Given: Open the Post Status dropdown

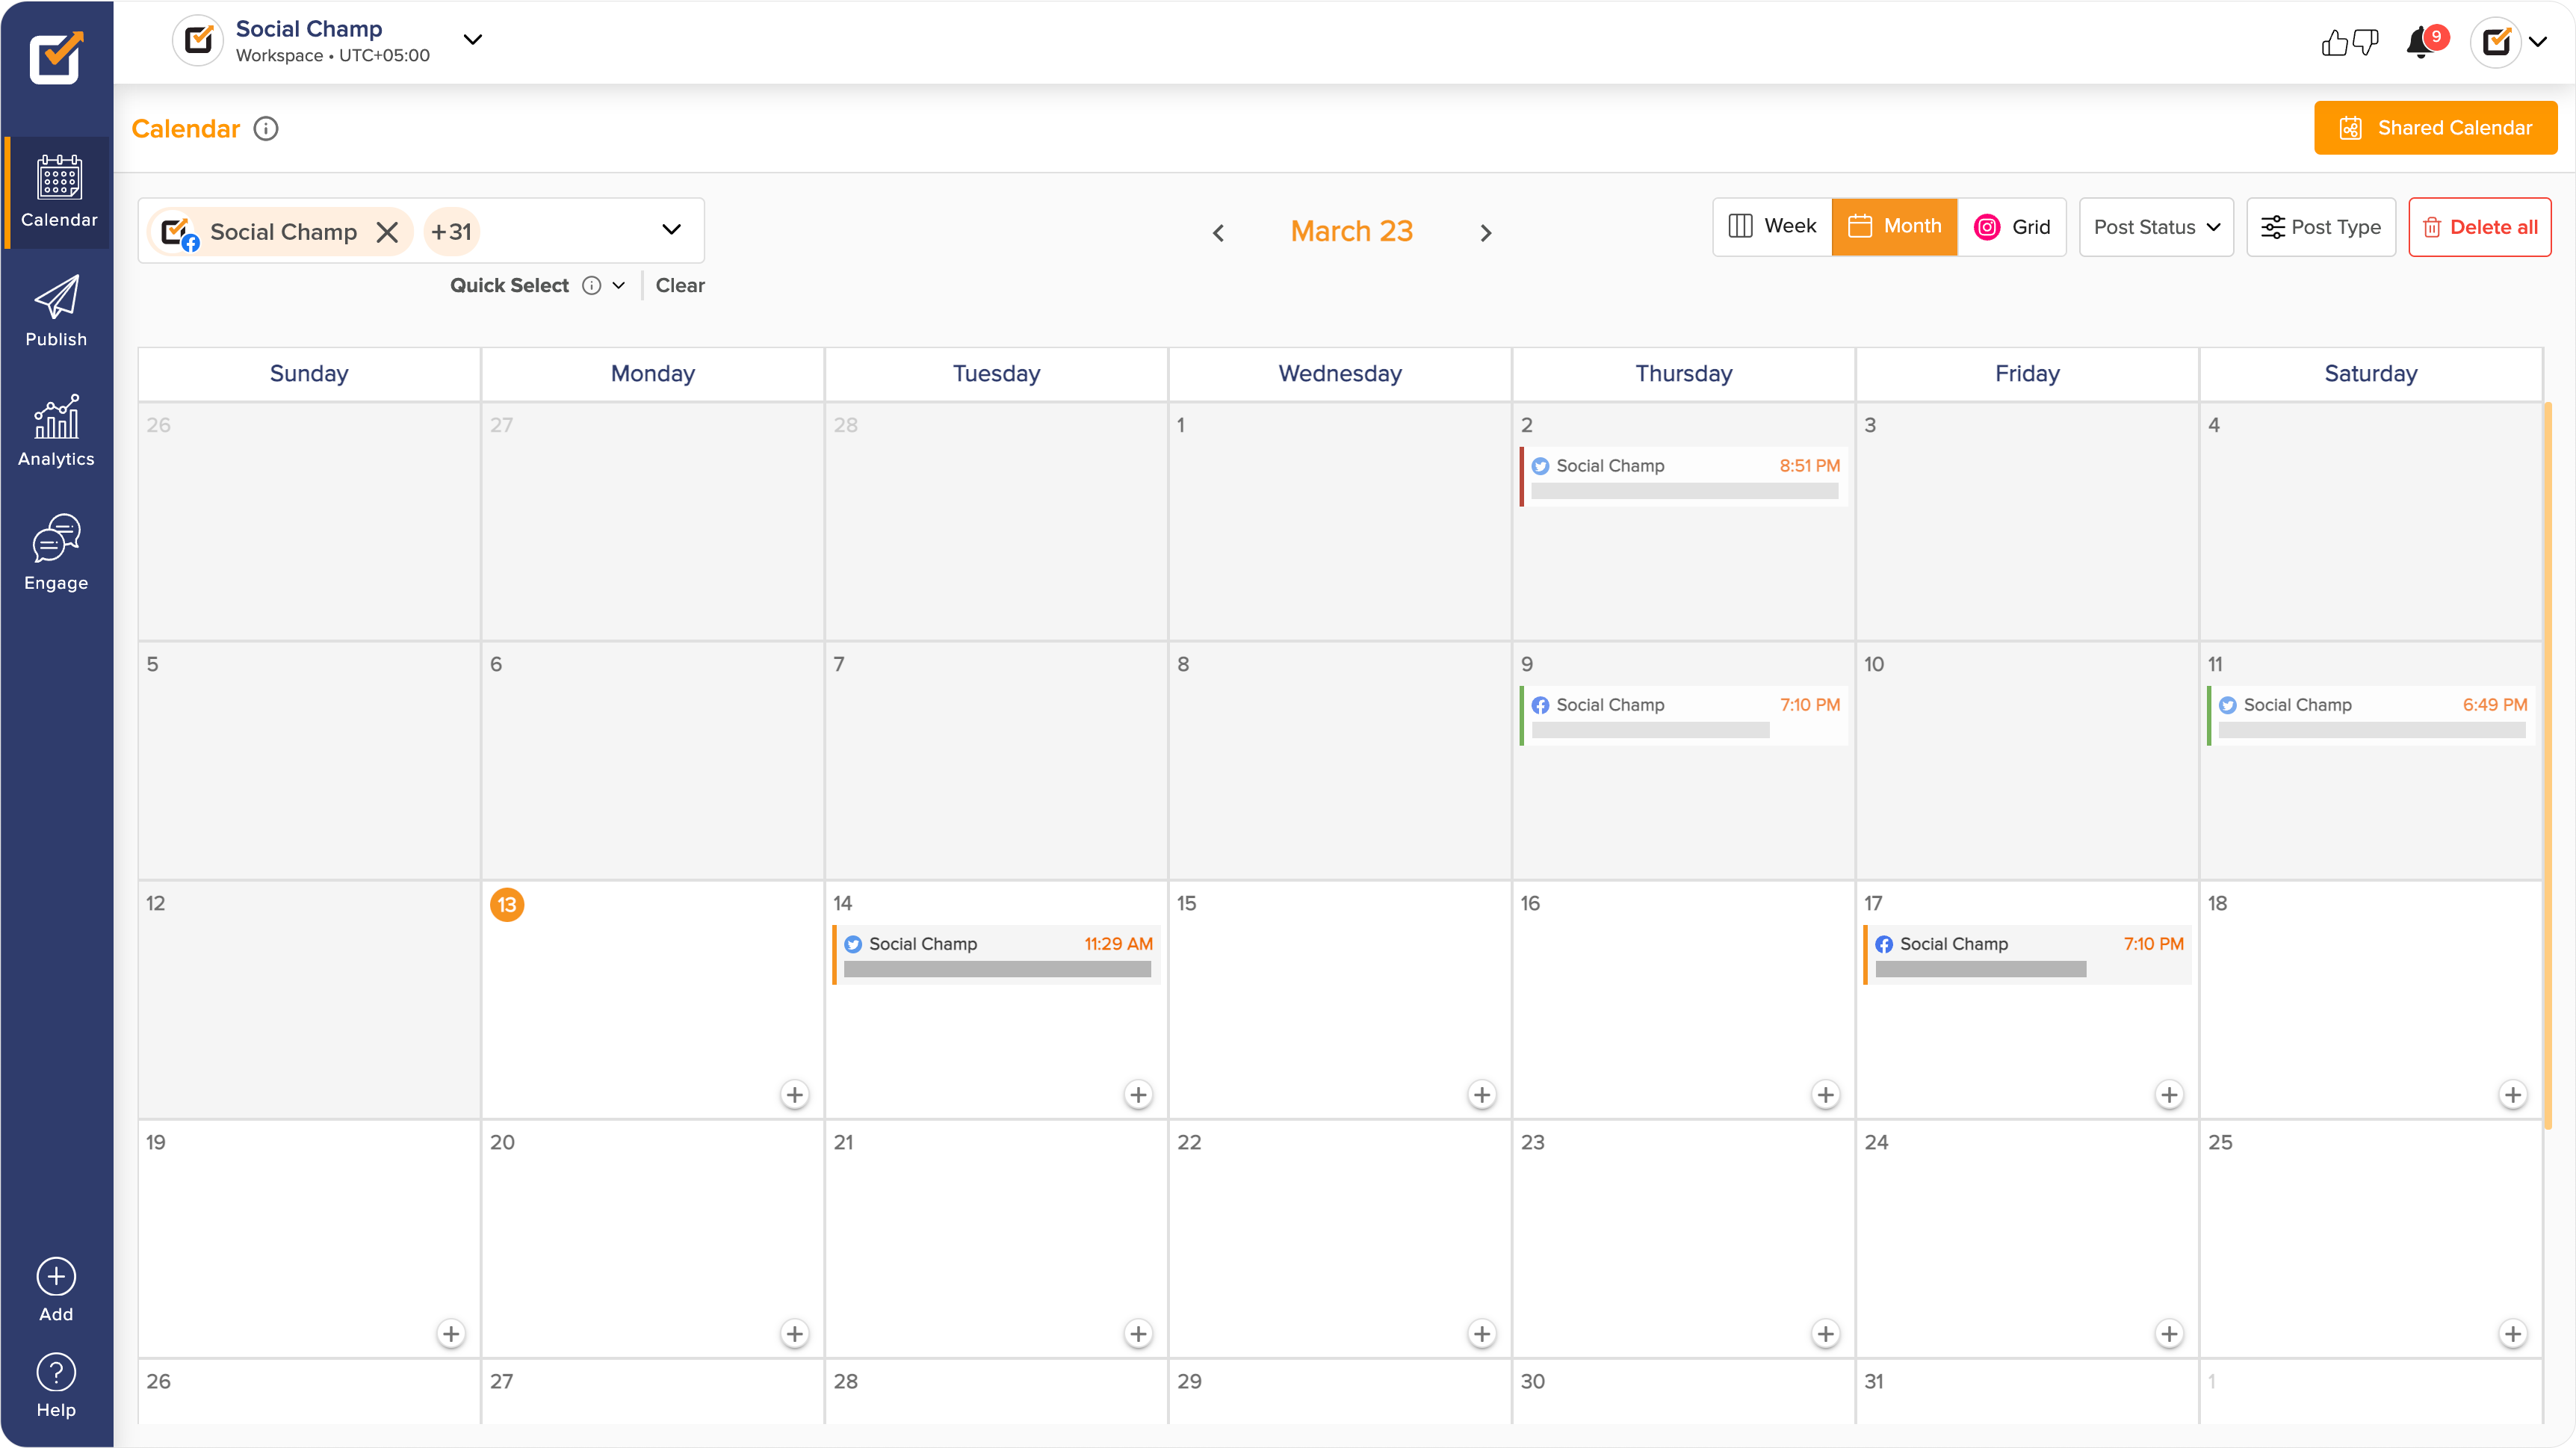Looking at the screenshot, I should (x=2156, y=228).
